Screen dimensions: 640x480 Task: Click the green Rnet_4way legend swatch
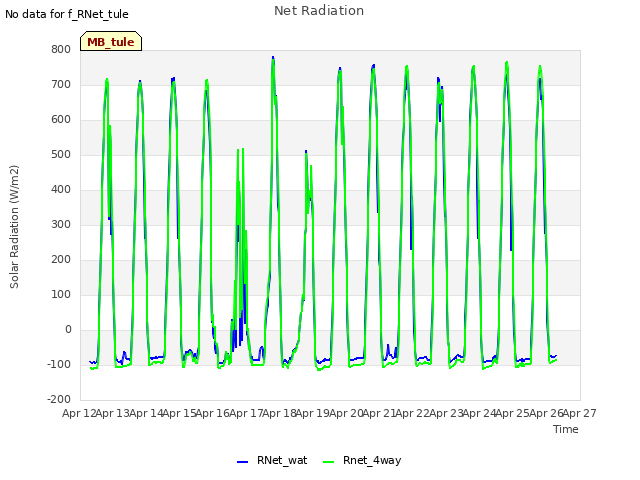click(x=328, y=462)
